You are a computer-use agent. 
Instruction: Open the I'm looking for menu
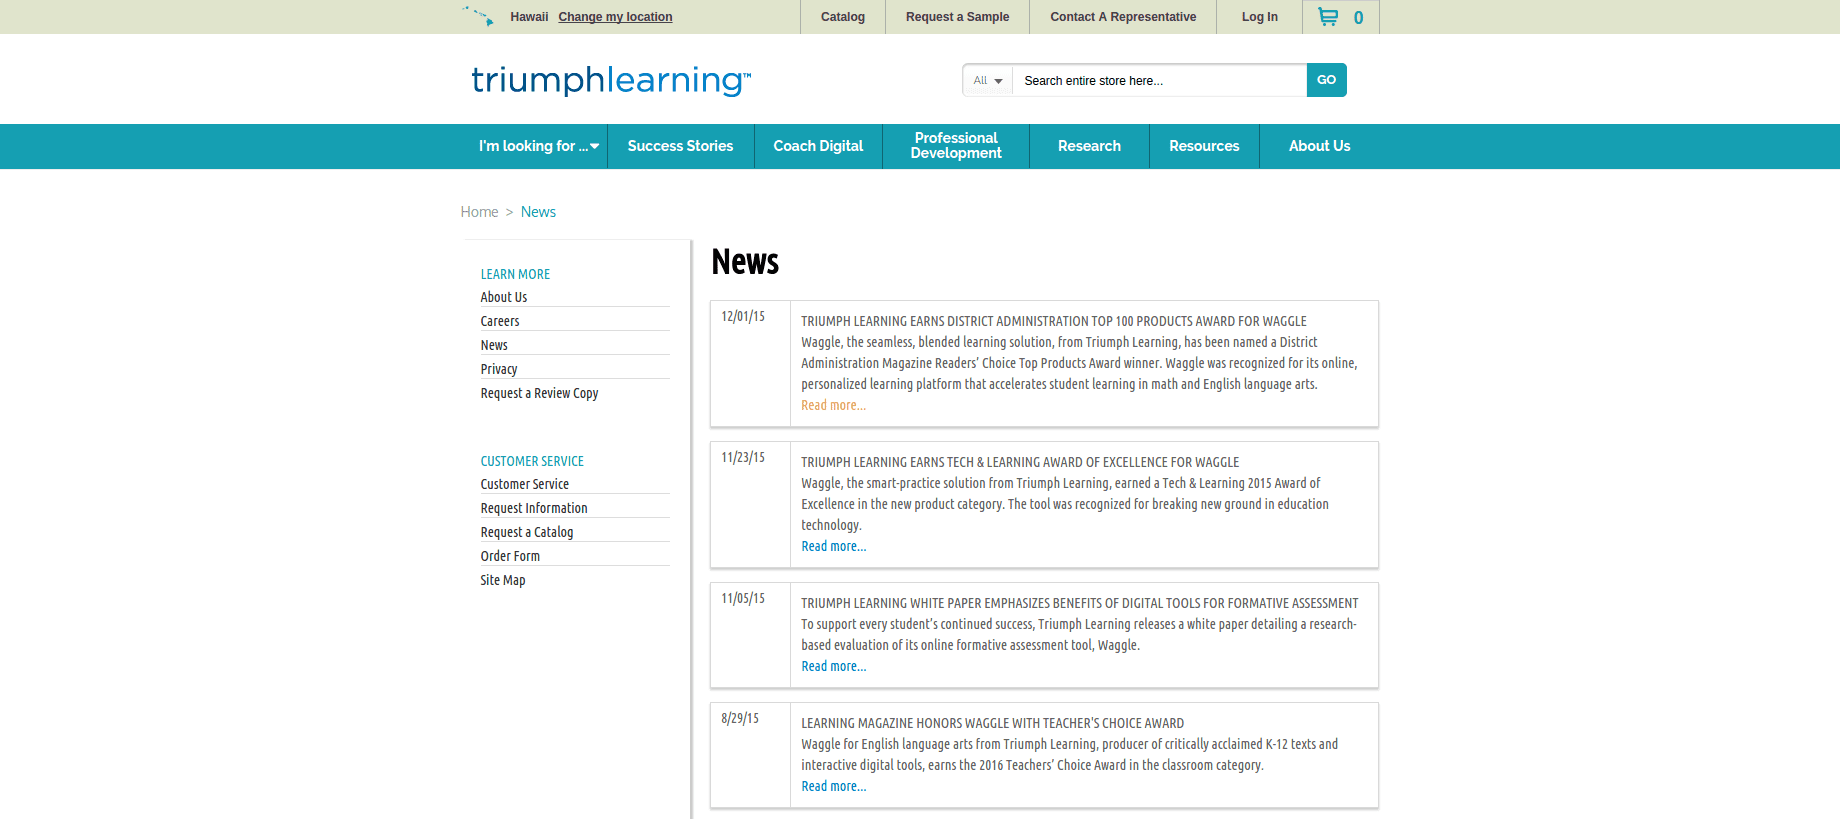(x=538, y=146)
